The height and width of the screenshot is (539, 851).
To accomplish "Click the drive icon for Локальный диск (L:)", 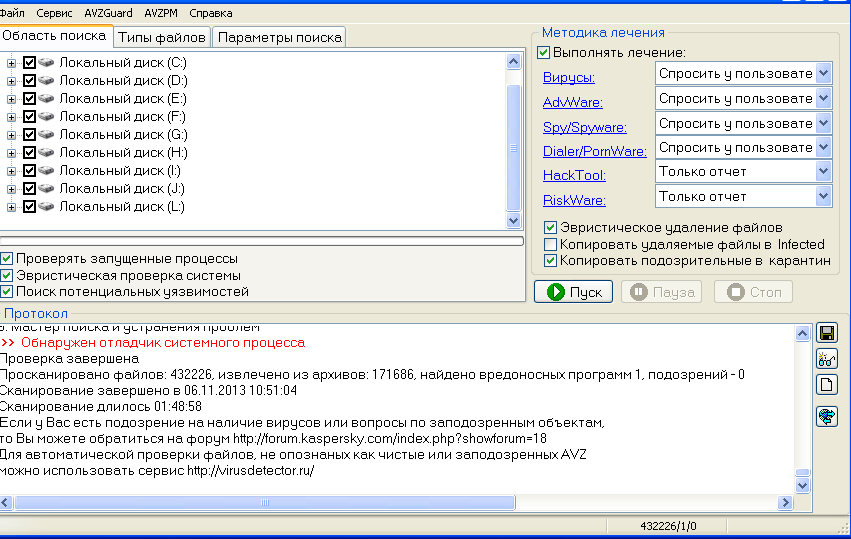I will click(x=47, y=207).
